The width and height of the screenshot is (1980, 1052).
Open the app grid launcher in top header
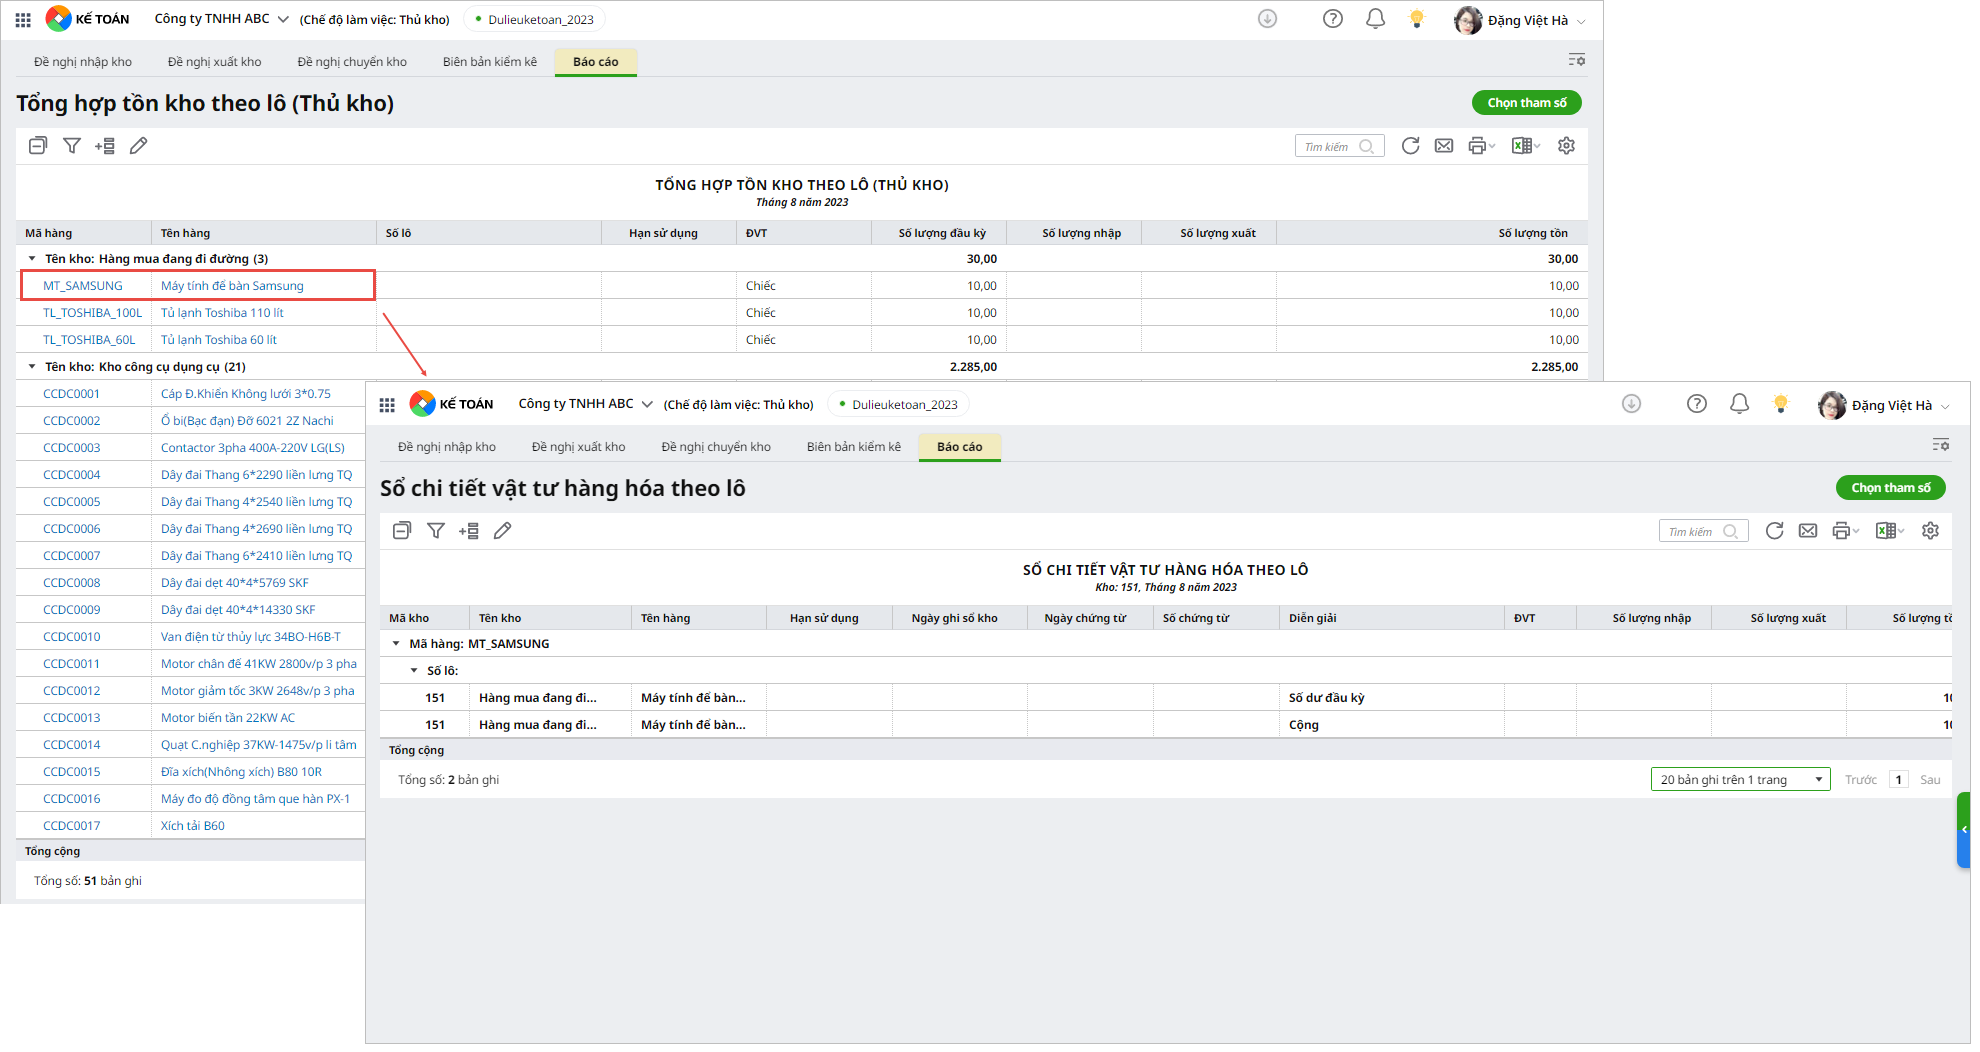point(23,20)
